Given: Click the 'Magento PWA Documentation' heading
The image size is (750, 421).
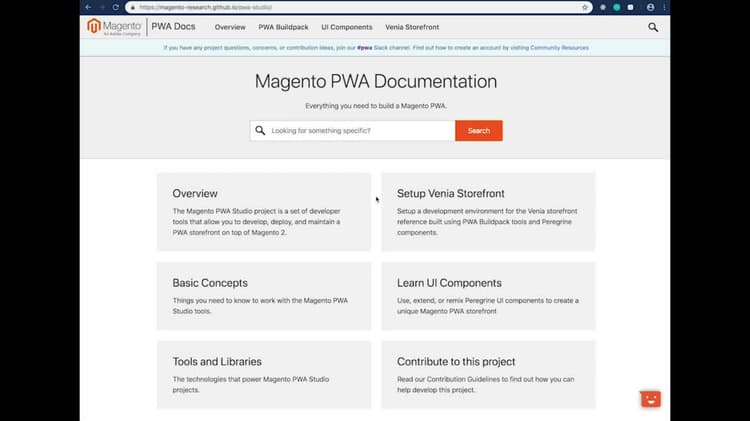Looking at the screenshot, I should 375,81.
